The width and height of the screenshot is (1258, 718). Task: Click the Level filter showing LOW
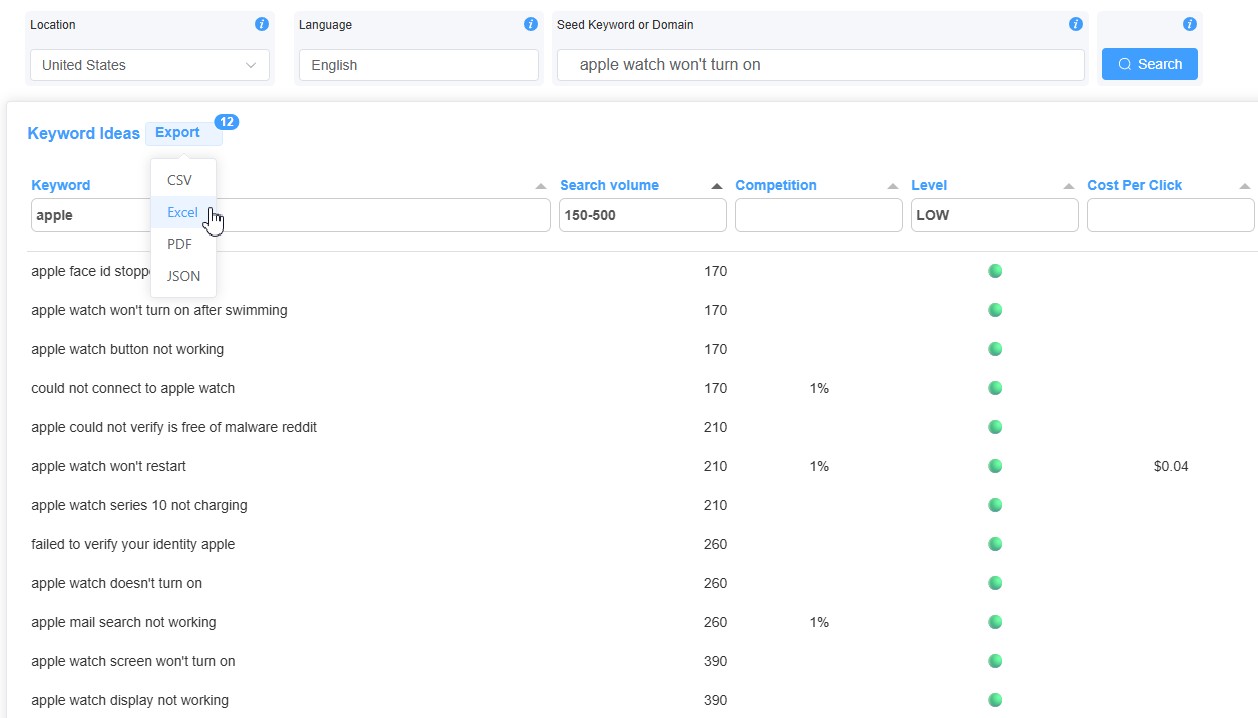pos(994,214)
